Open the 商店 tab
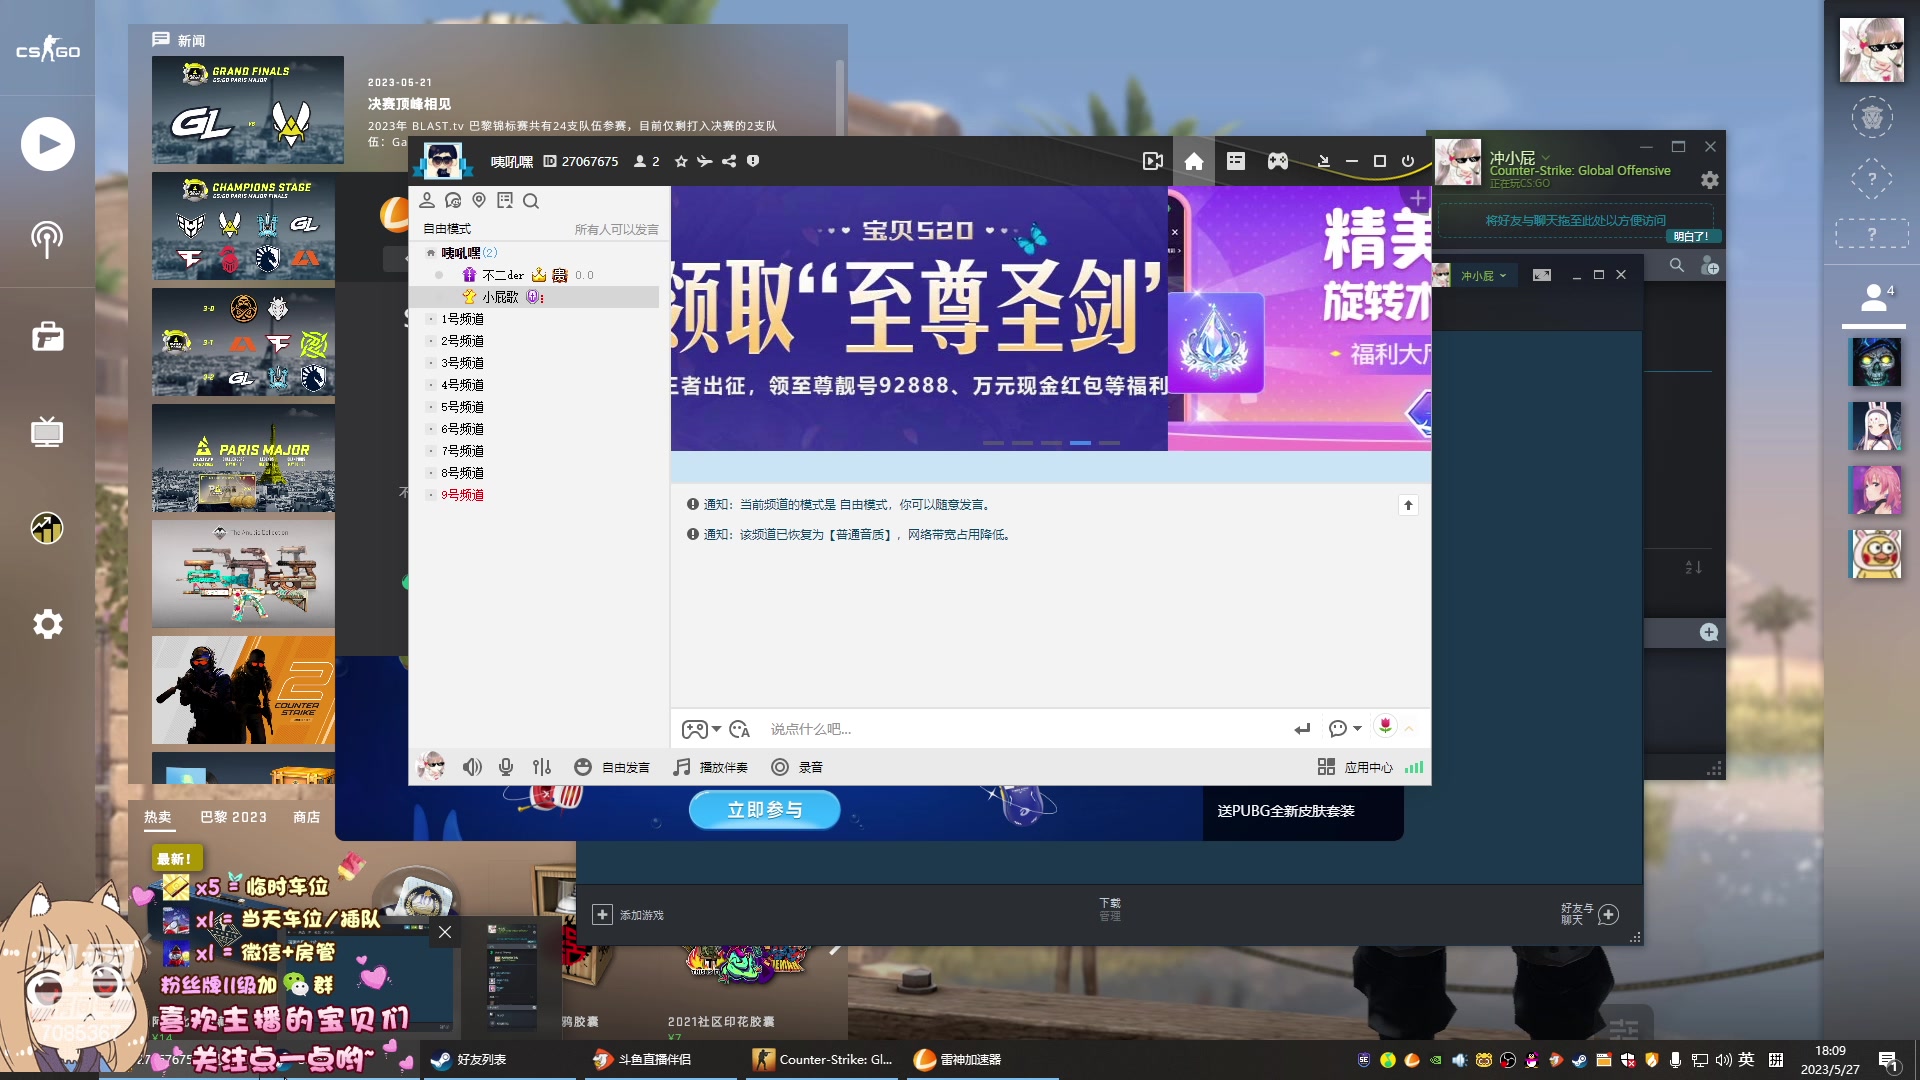1920x1080 pixels. 306,817
